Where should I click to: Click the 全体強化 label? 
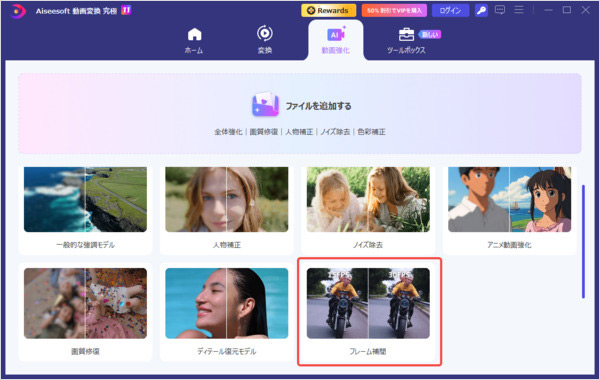(228, 132)
